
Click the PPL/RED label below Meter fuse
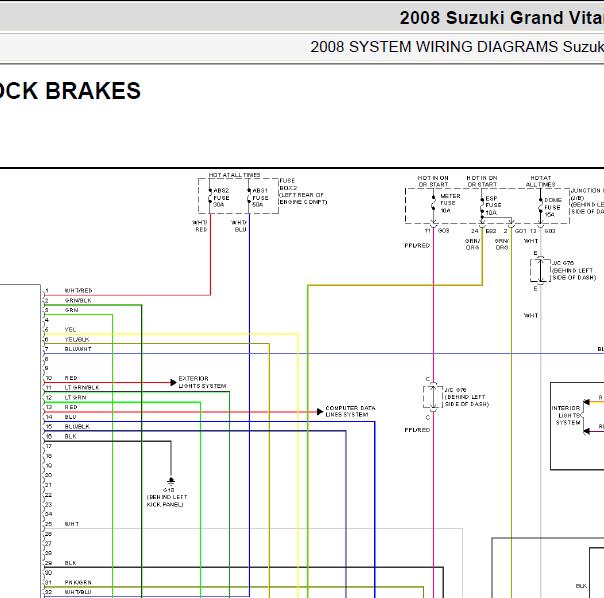tap(417, 245)
